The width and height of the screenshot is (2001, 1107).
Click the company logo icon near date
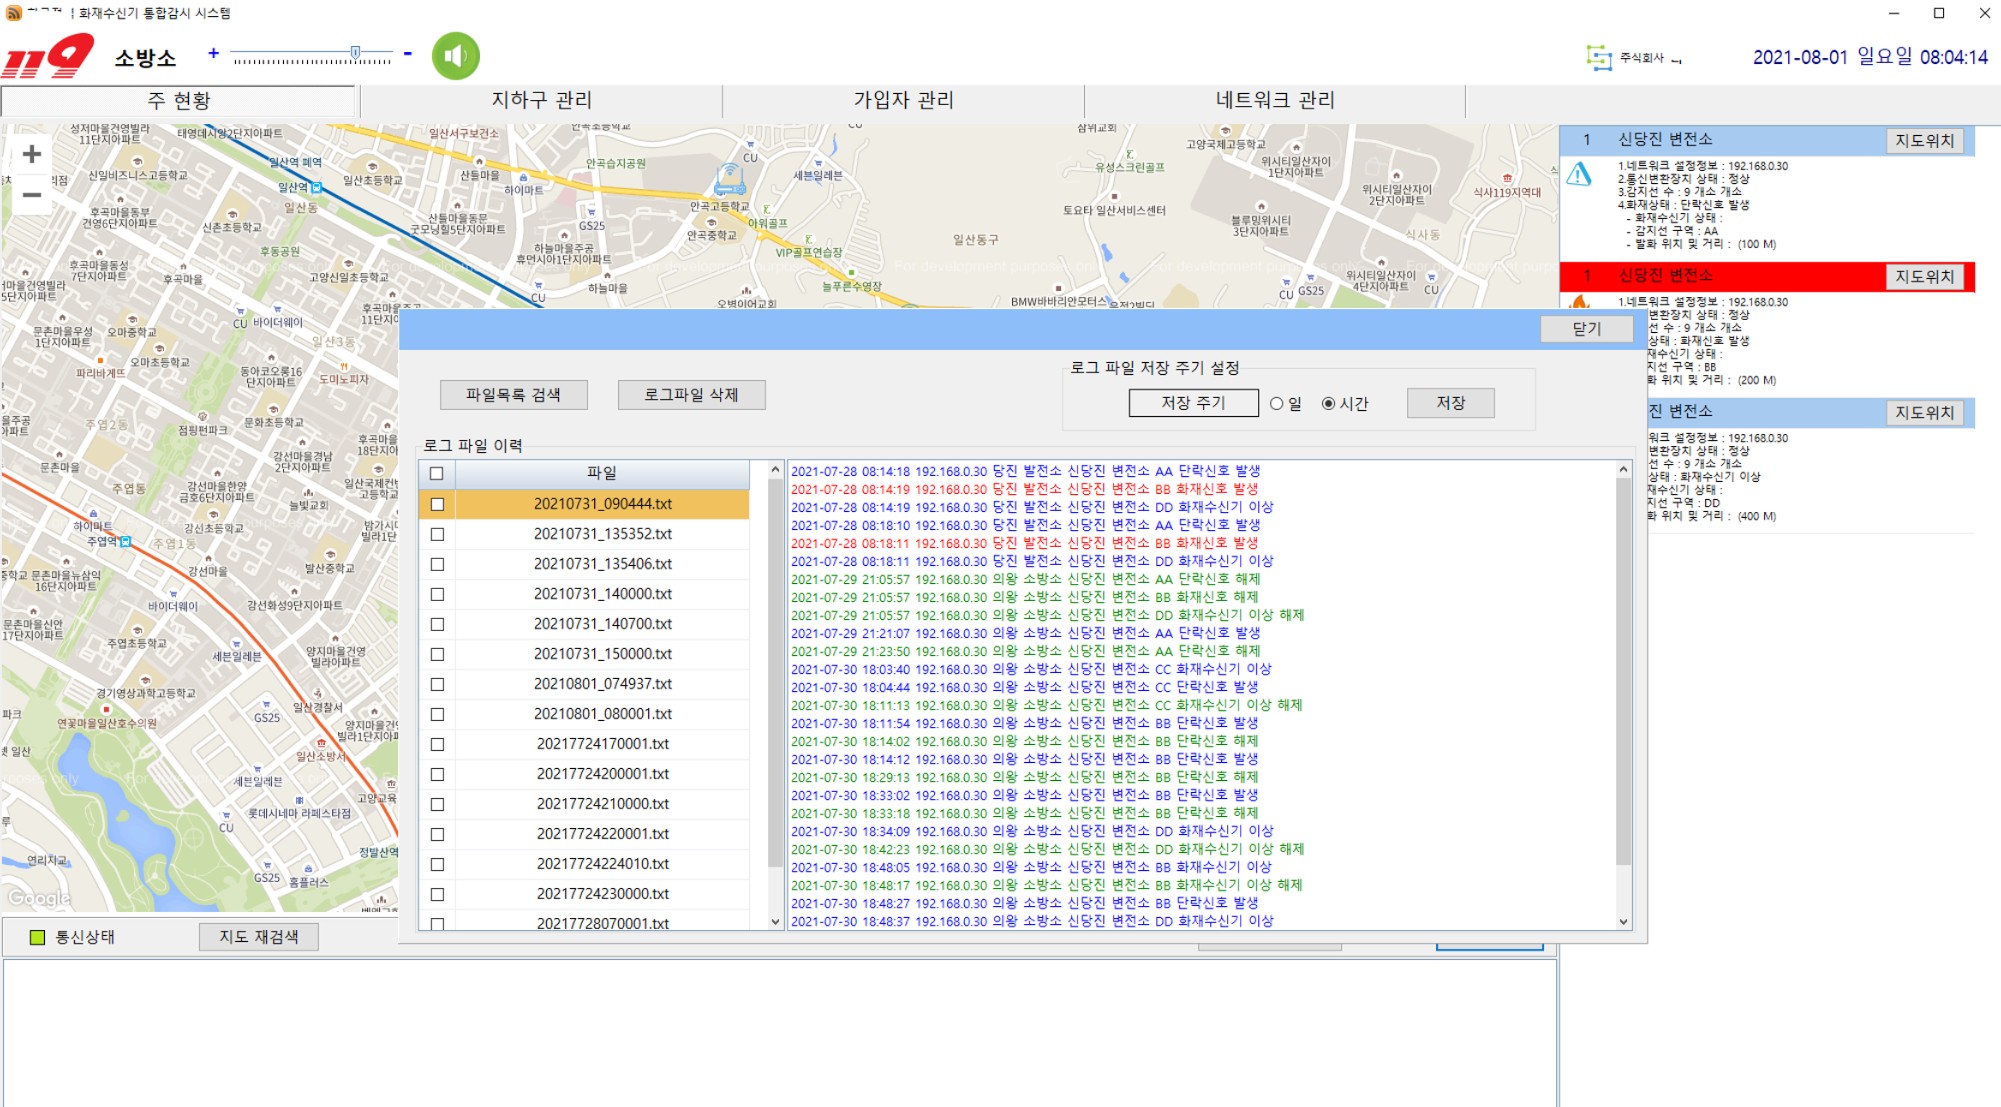click(x=1599, y=57)
